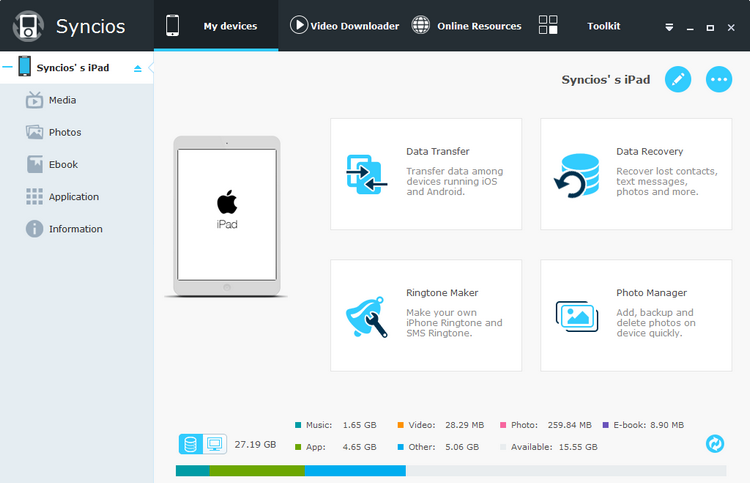Minimize the Syncios window
The width and height of the screenshot is (750, 483).
pos(690,28)
